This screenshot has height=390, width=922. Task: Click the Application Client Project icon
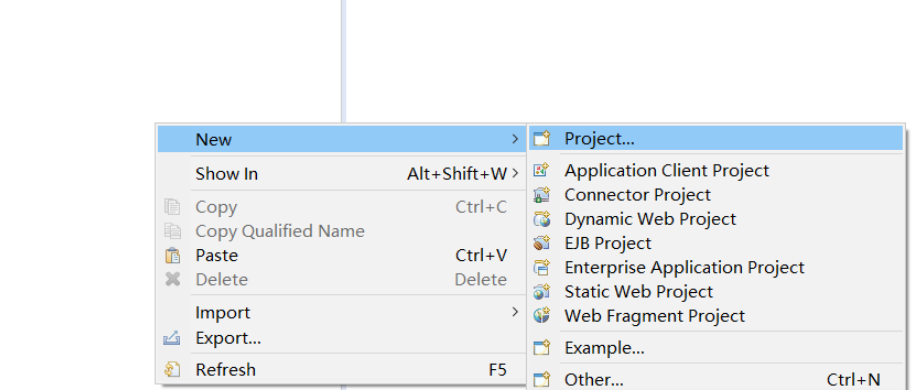coord(542,171)
